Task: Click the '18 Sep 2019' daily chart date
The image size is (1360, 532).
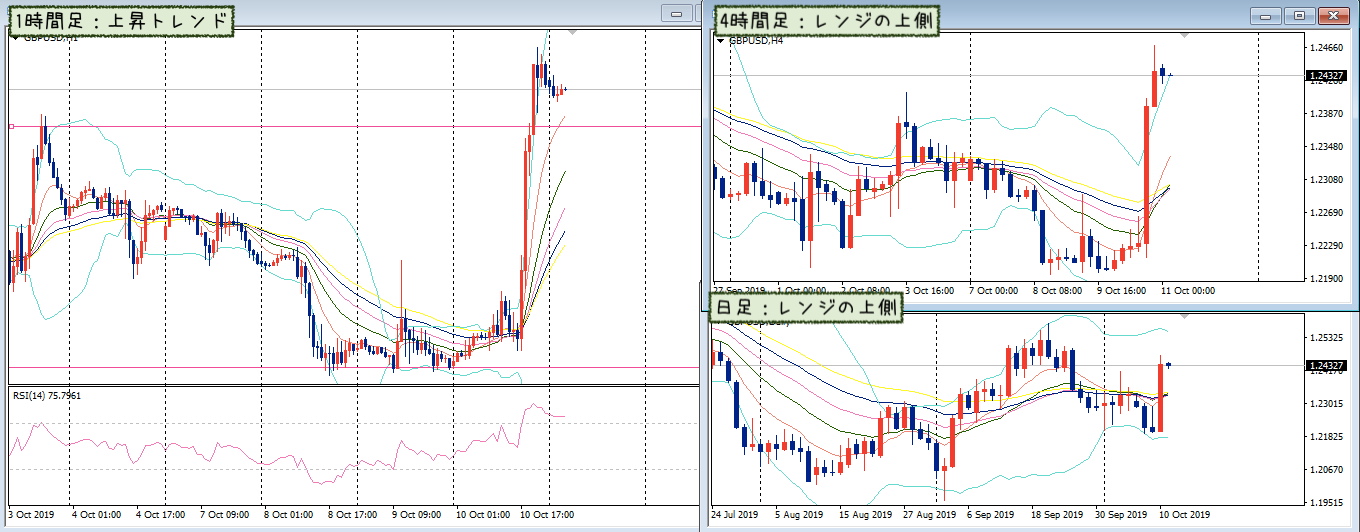Action: (x=1055, y=515)
